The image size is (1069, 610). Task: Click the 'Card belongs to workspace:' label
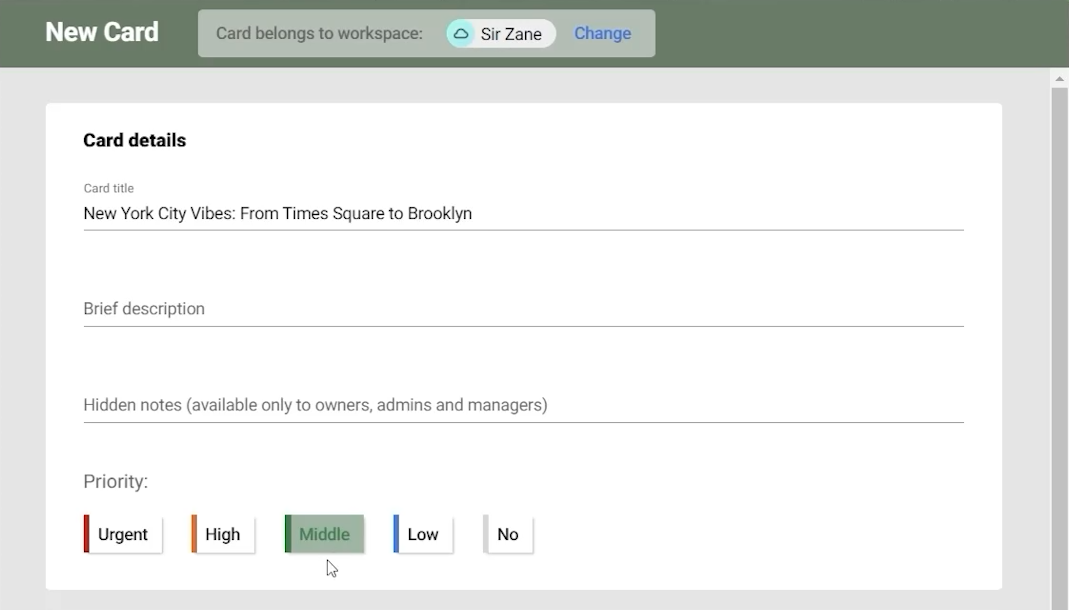tap(319, 34)
